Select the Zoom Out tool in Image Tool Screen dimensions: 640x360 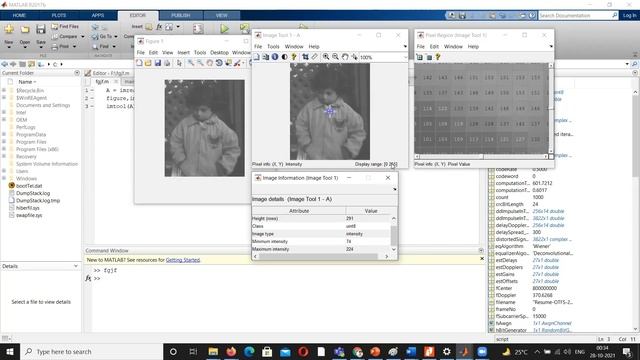(336, 57)
